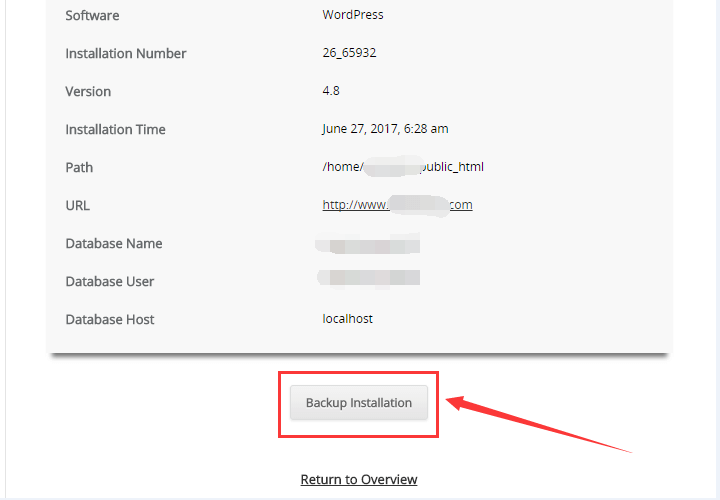Select the localhost database host value

[347, 319]
